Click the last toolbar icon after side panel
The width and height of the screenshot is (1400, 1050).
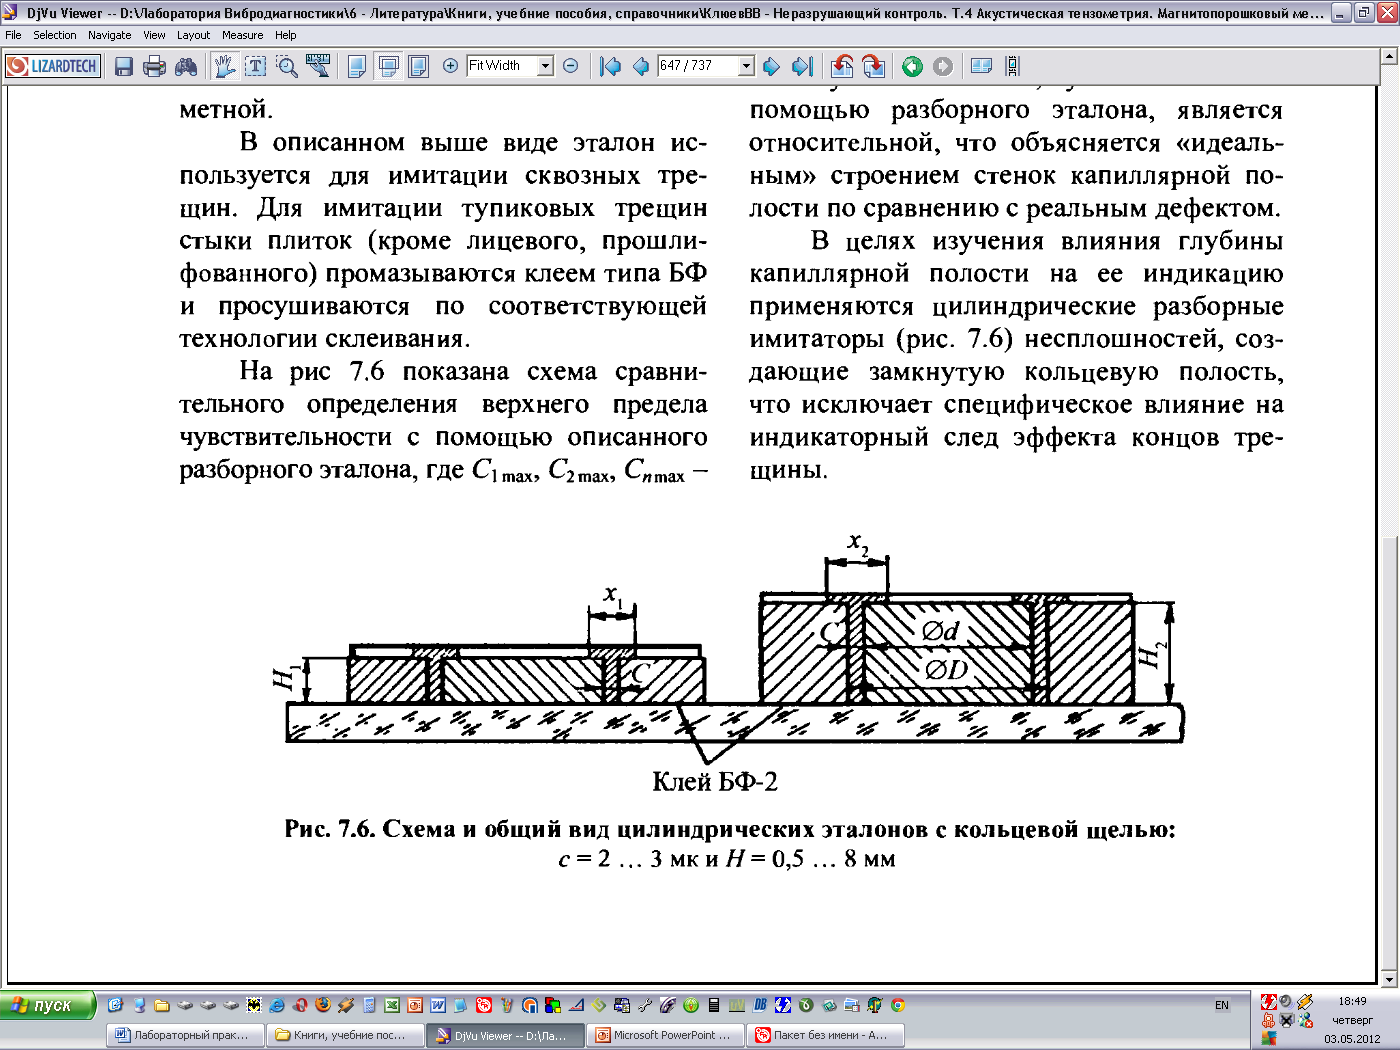tap(1013, 66)
